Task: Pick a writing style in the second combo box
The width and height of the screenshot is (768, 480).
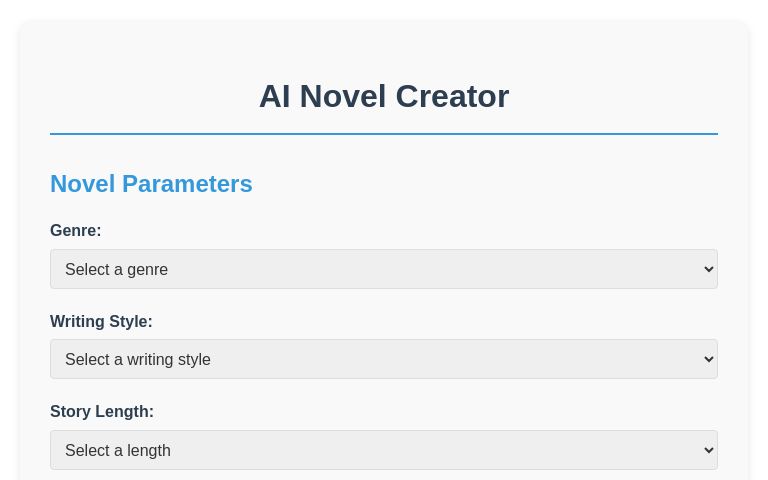Action: coord(384,359)
